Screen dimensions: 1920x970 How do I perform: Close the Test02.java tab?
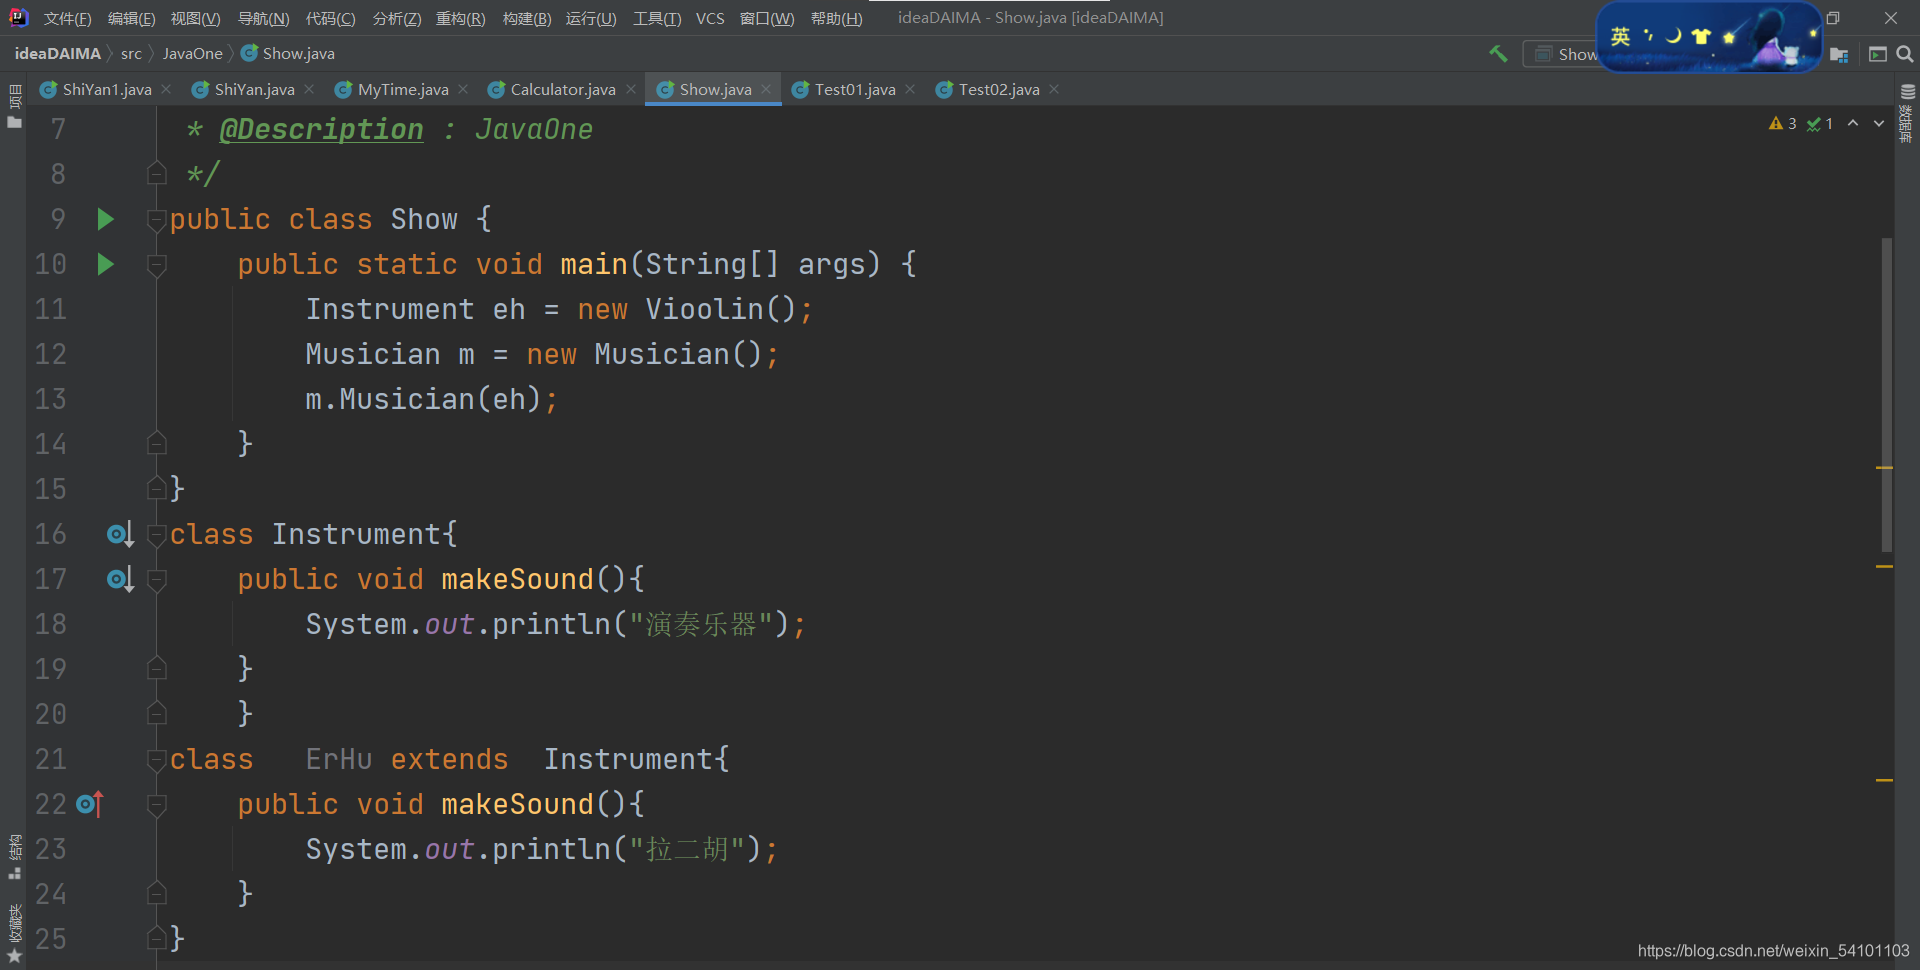coord(1054,89)
